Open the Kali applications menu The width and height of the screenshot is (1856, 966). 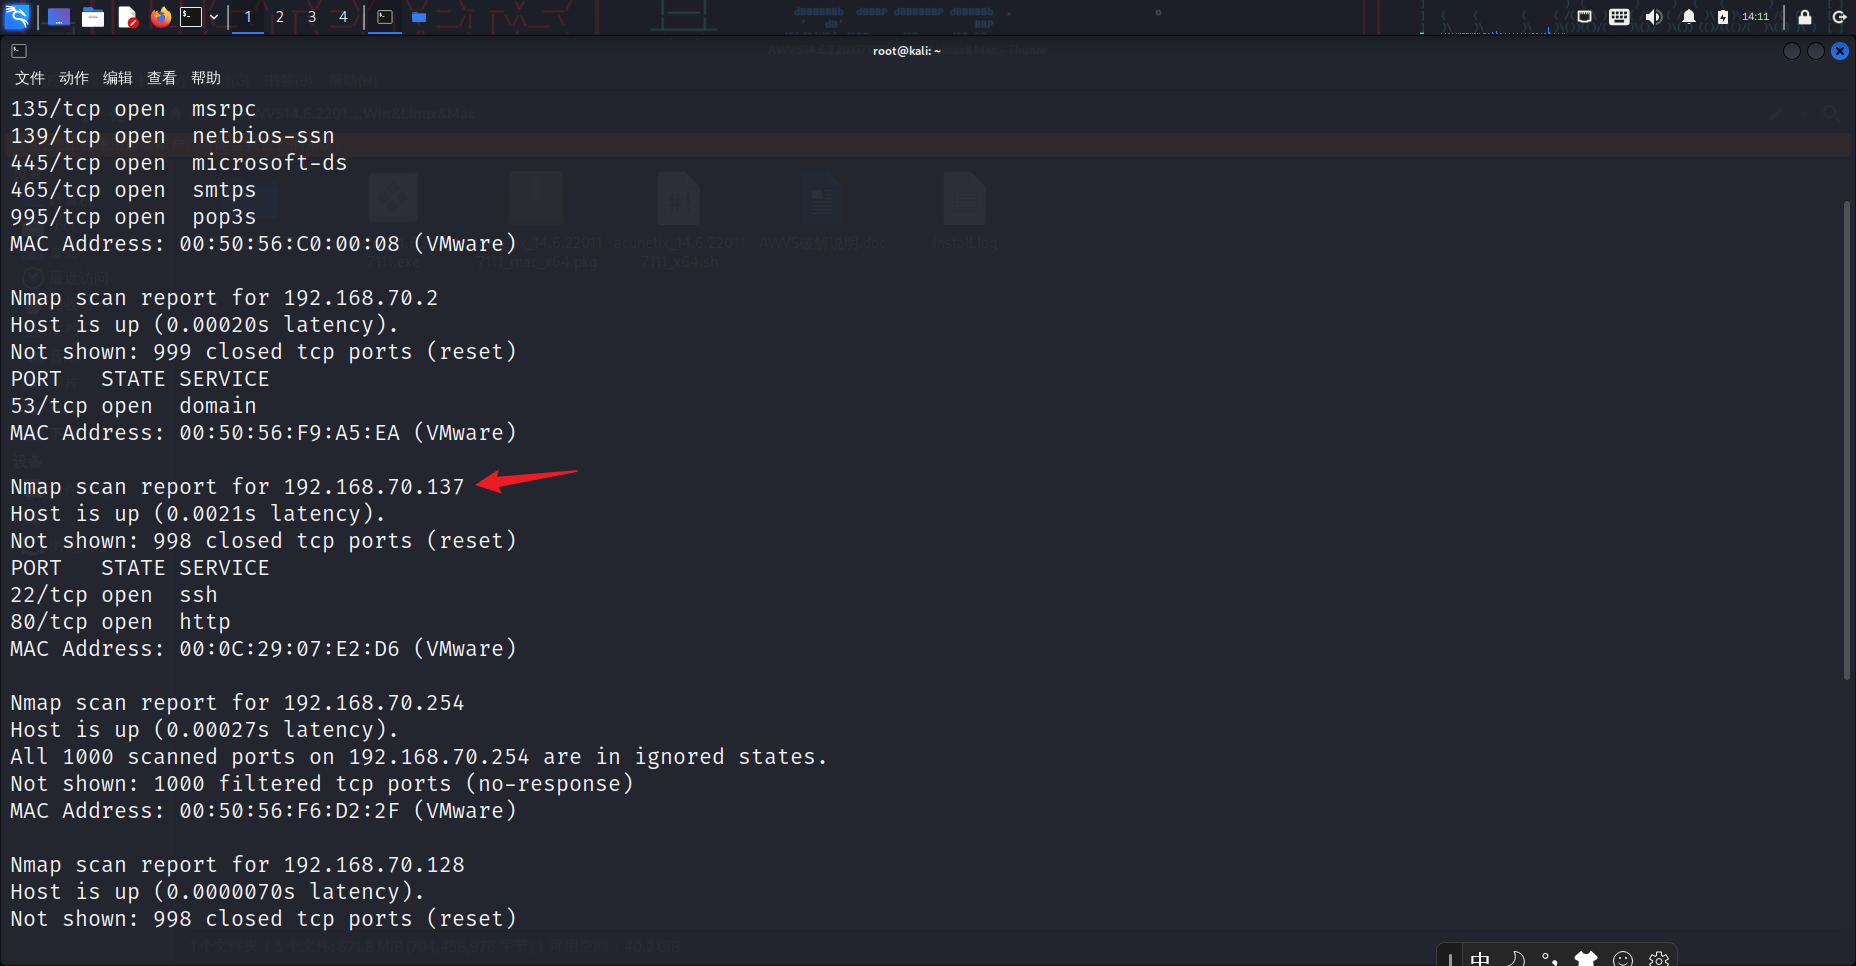[18, 17]
